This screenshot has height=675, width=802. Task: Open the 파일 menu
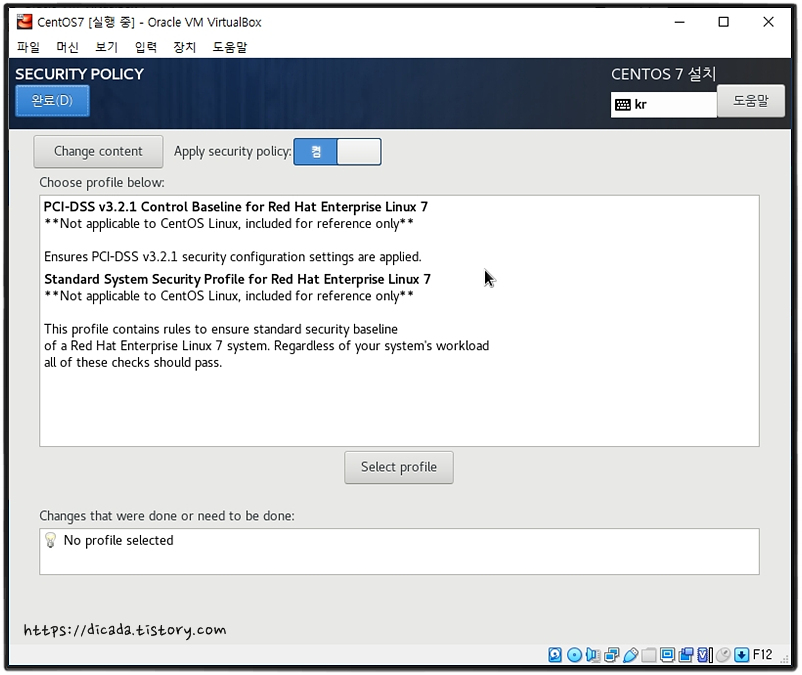click(x=28, y=47)
